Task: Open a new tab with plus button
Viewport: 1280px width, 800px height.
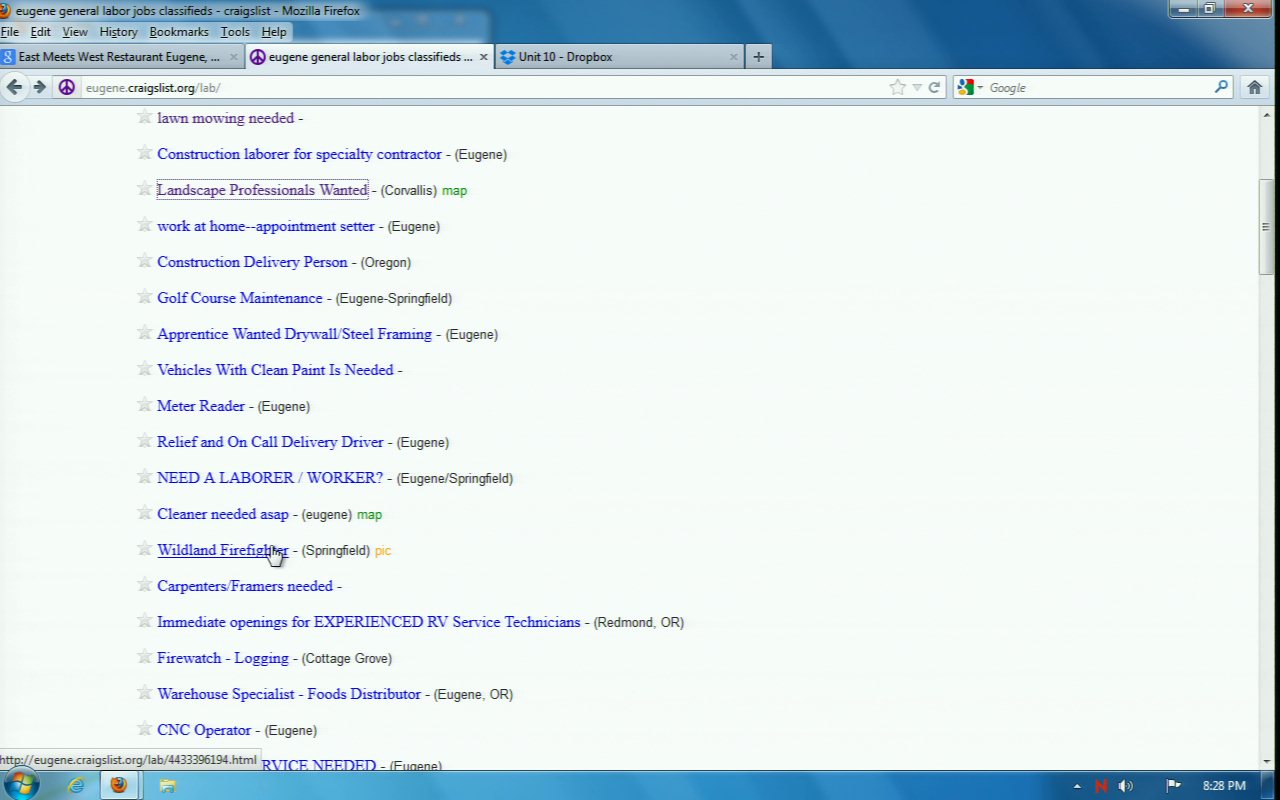Action: coord(758,57)
